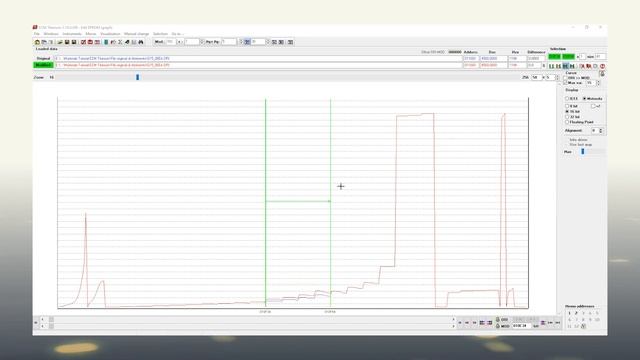The height and width of the screenshot is (360, 640).
Task: Click the red power icon in selection toolbar
Action: coord(602,66)
